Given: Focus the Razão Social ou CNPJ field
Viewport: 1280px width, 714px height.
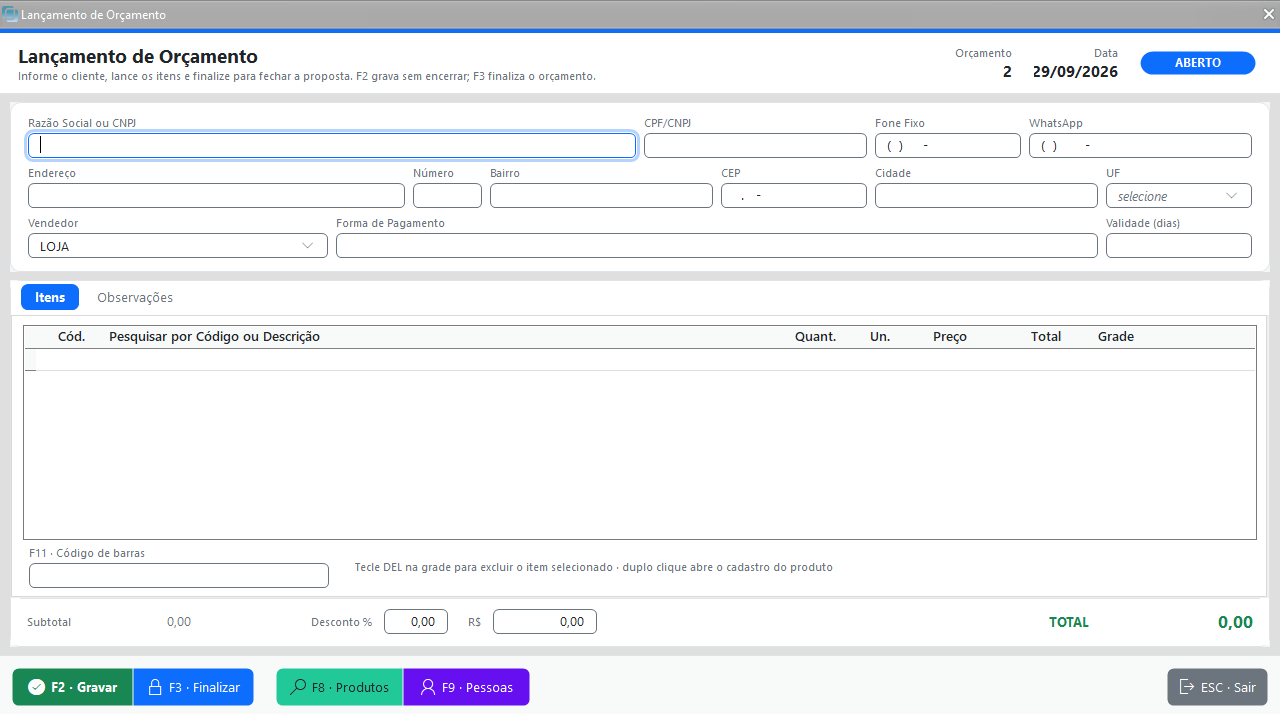Looking at the screenshot, I should pyautogui.click(x=332, y=146).
